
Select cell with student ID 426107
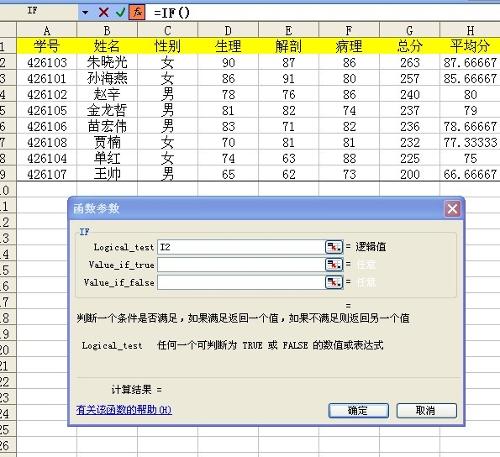[47, 174]
